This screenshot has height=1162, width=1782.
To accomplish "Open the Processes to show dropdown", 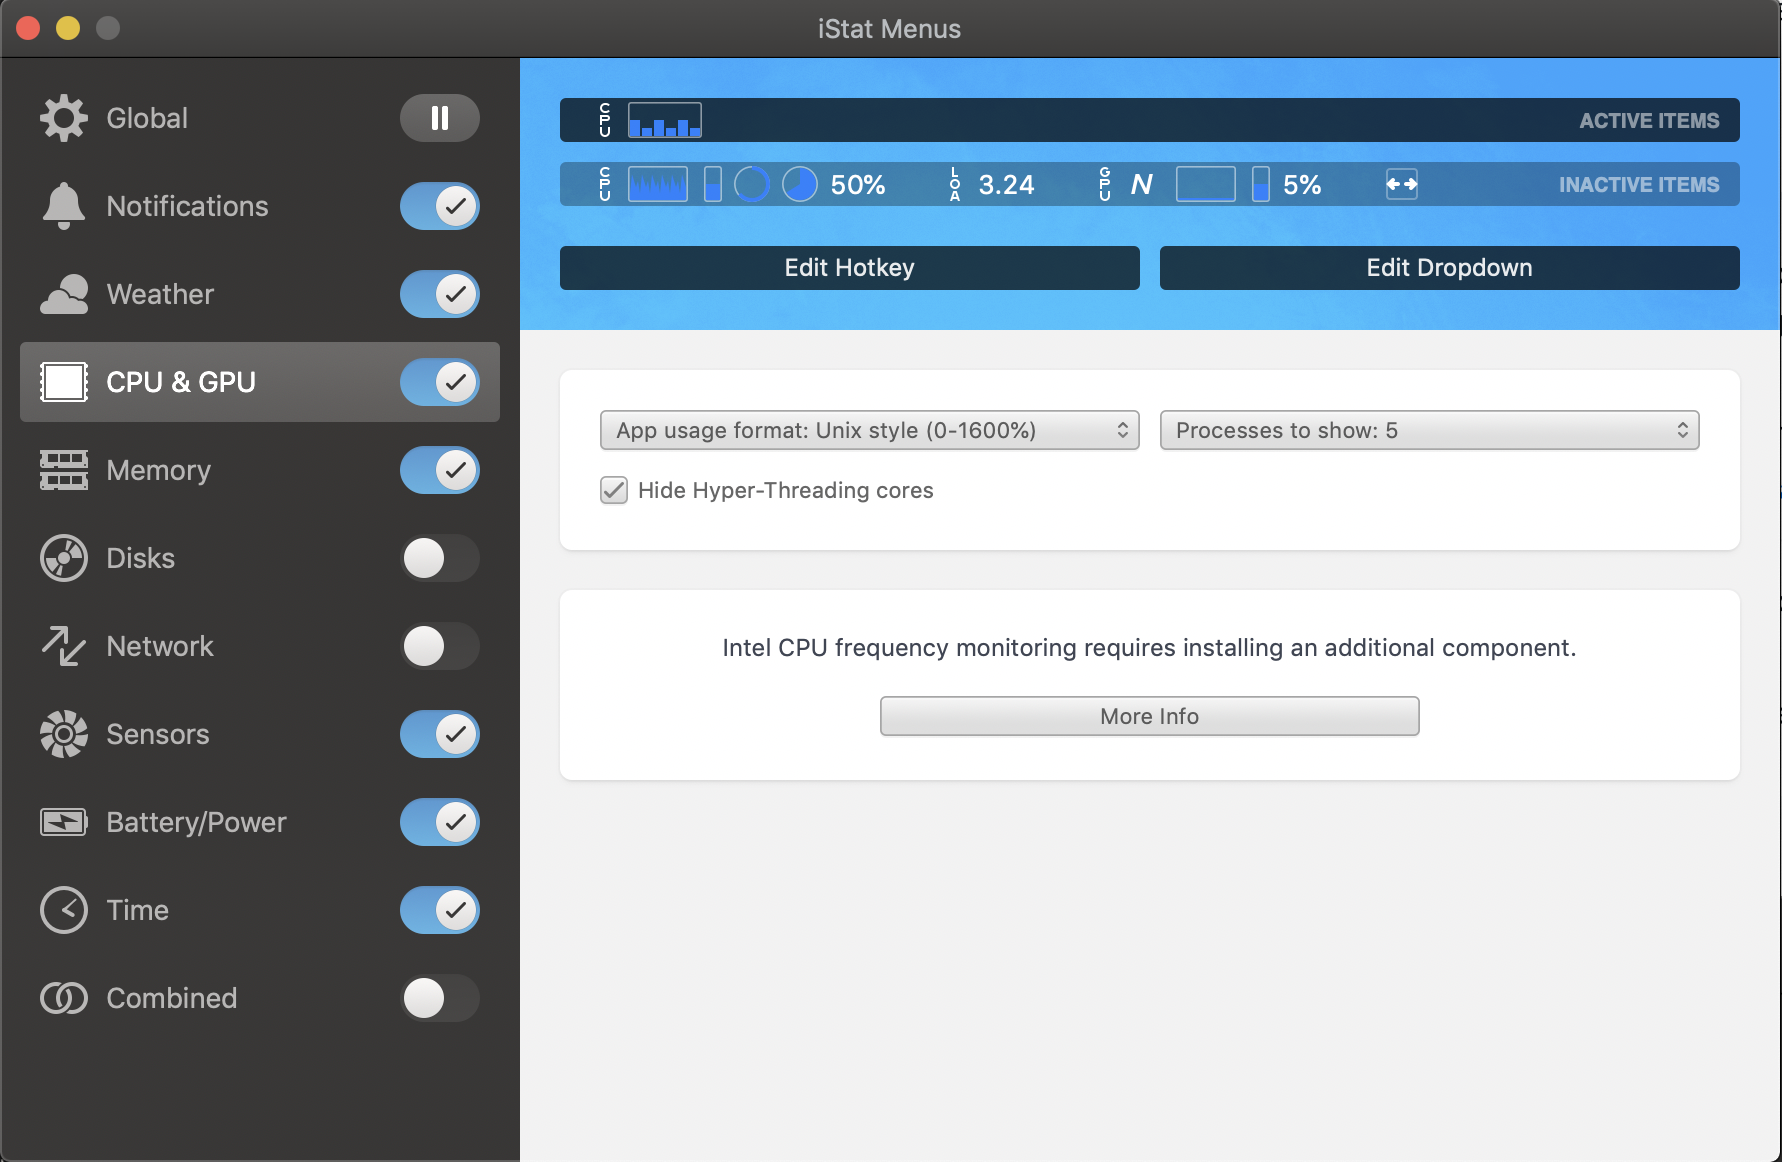I will (1429, 430).
